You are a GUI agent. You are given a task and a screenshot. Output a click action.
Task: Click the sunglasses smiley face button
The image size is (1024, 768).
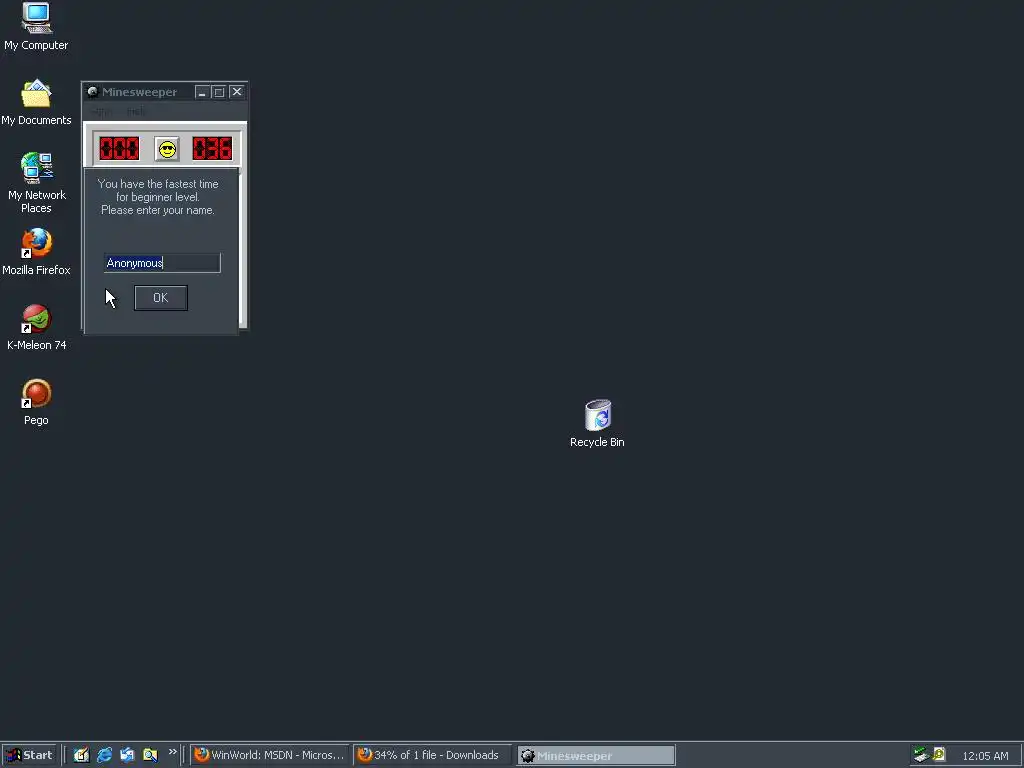[x=167, y=149]
